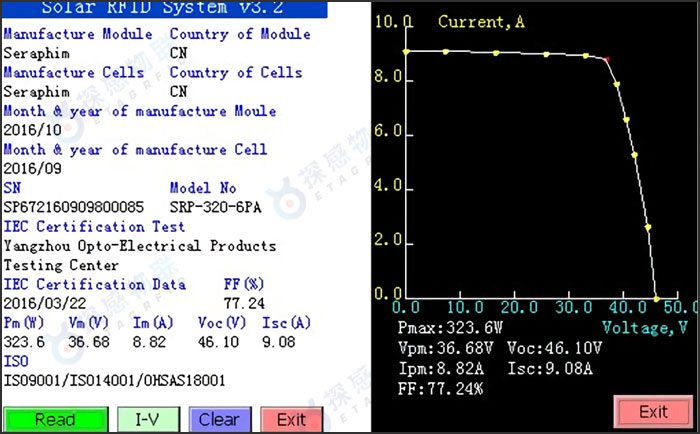Click the 40.0 tick label on voltage axis
This screenshot has height=434, width=700.
(628, 307)
